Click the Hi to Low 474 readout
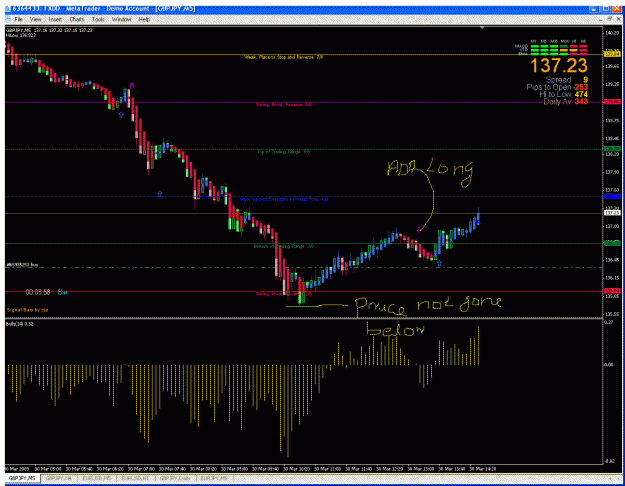The height and width of the screenshot is (486, 625). [564, 94]
